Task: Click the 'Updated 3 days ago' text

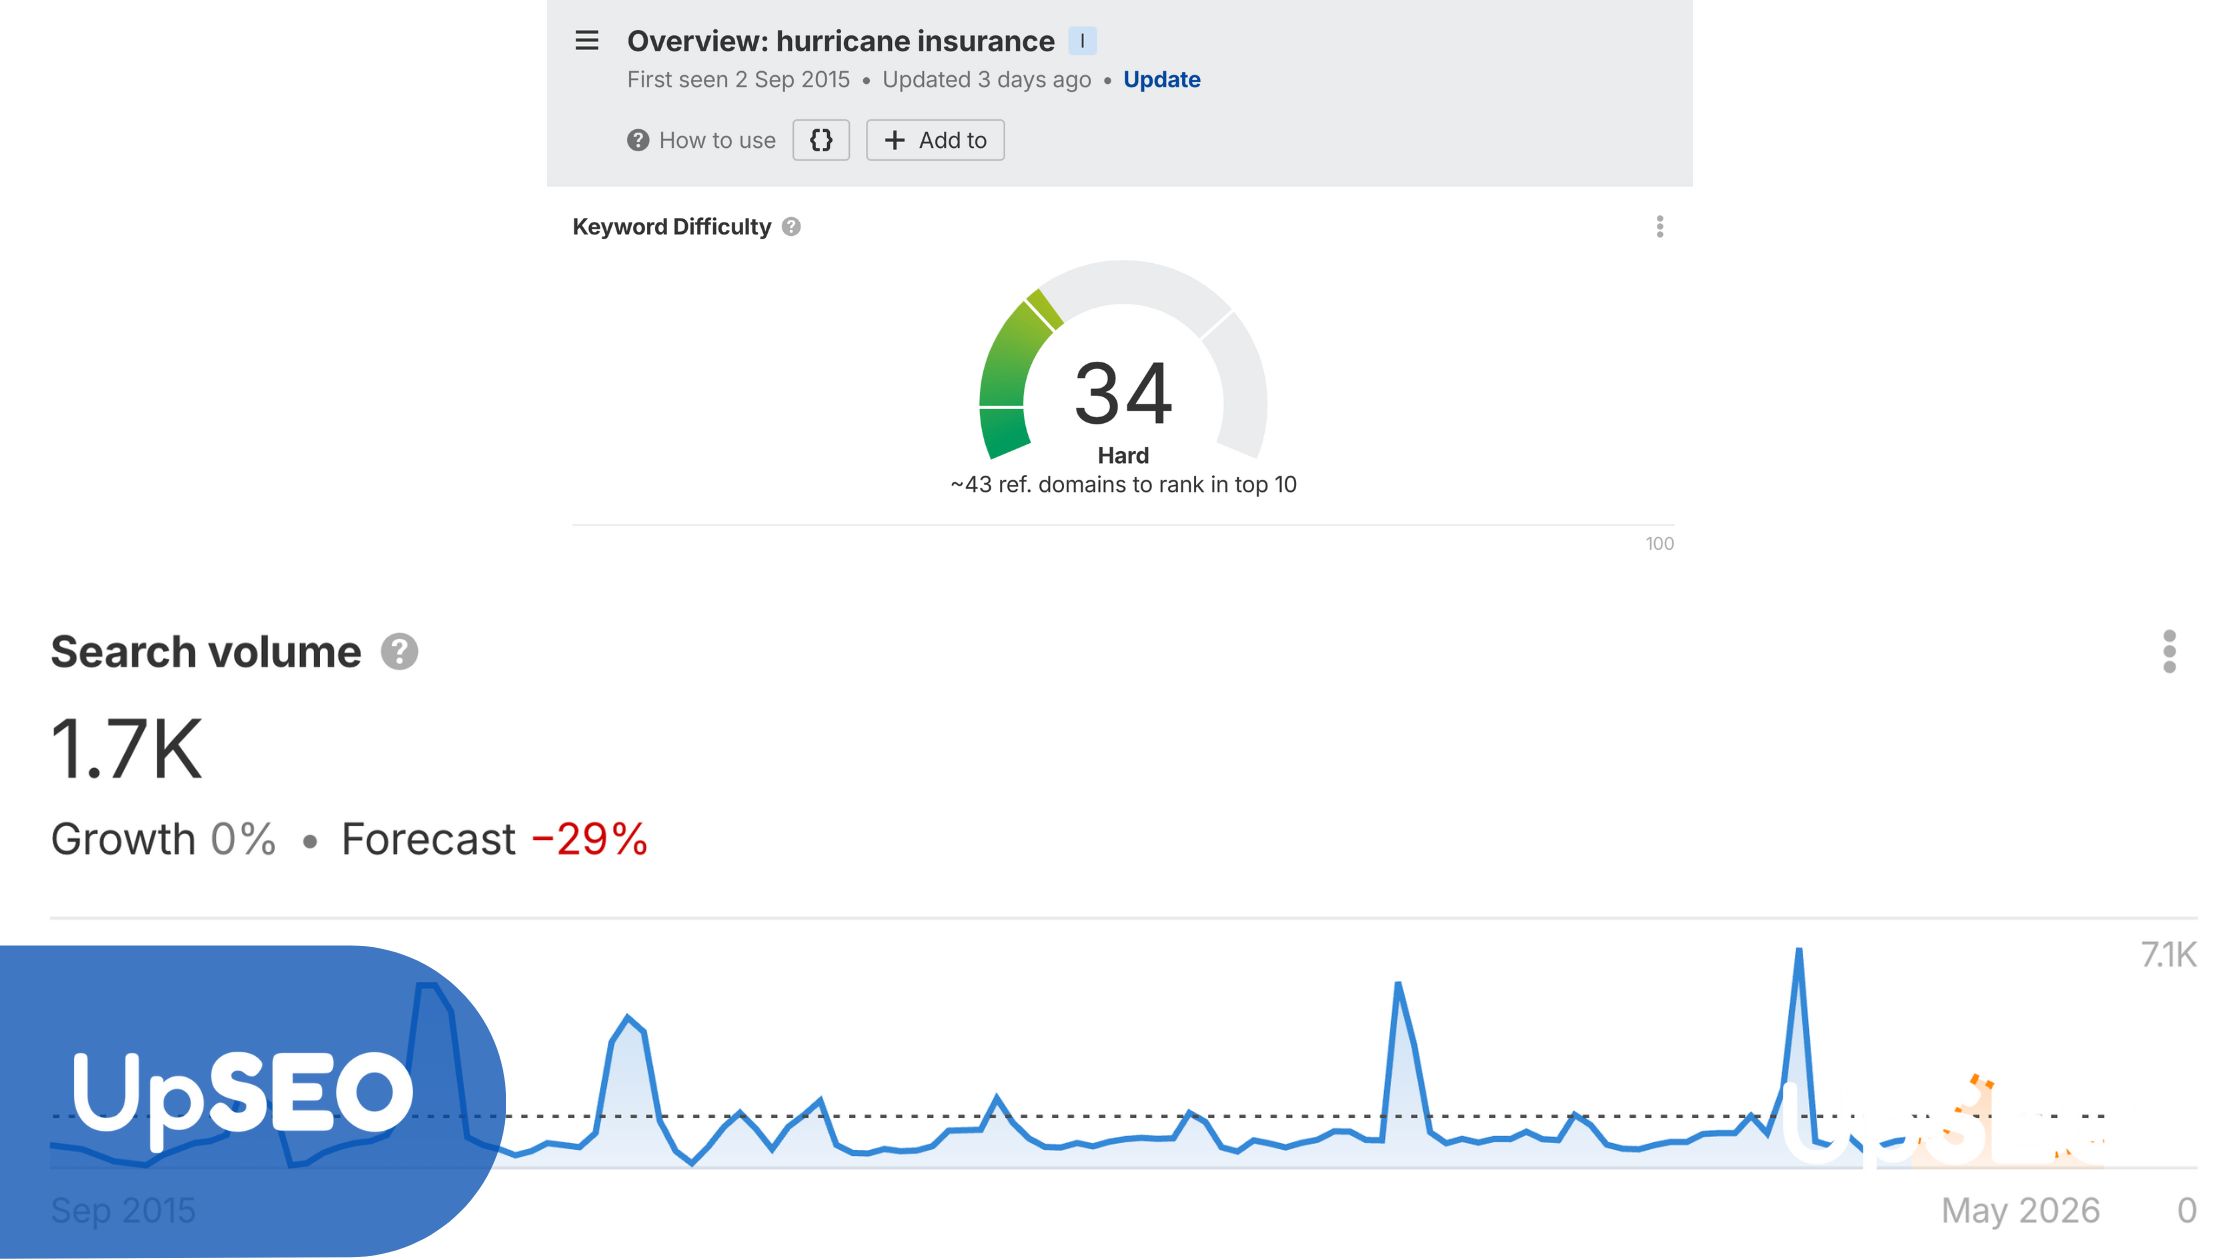Action: pyautogui.click(x=986, y=80)
